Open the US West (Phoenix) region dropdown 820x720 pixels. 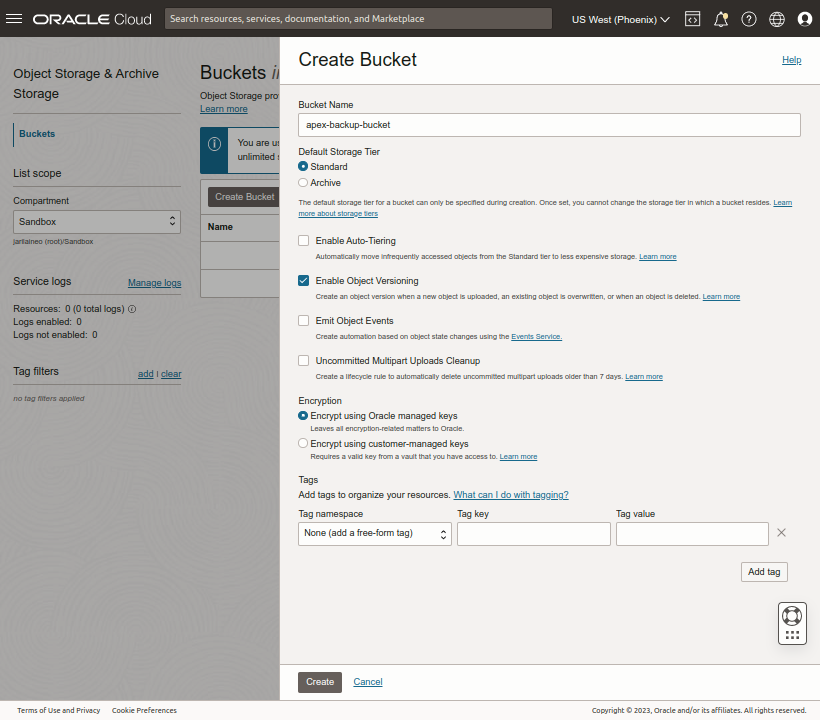[620, 19]
